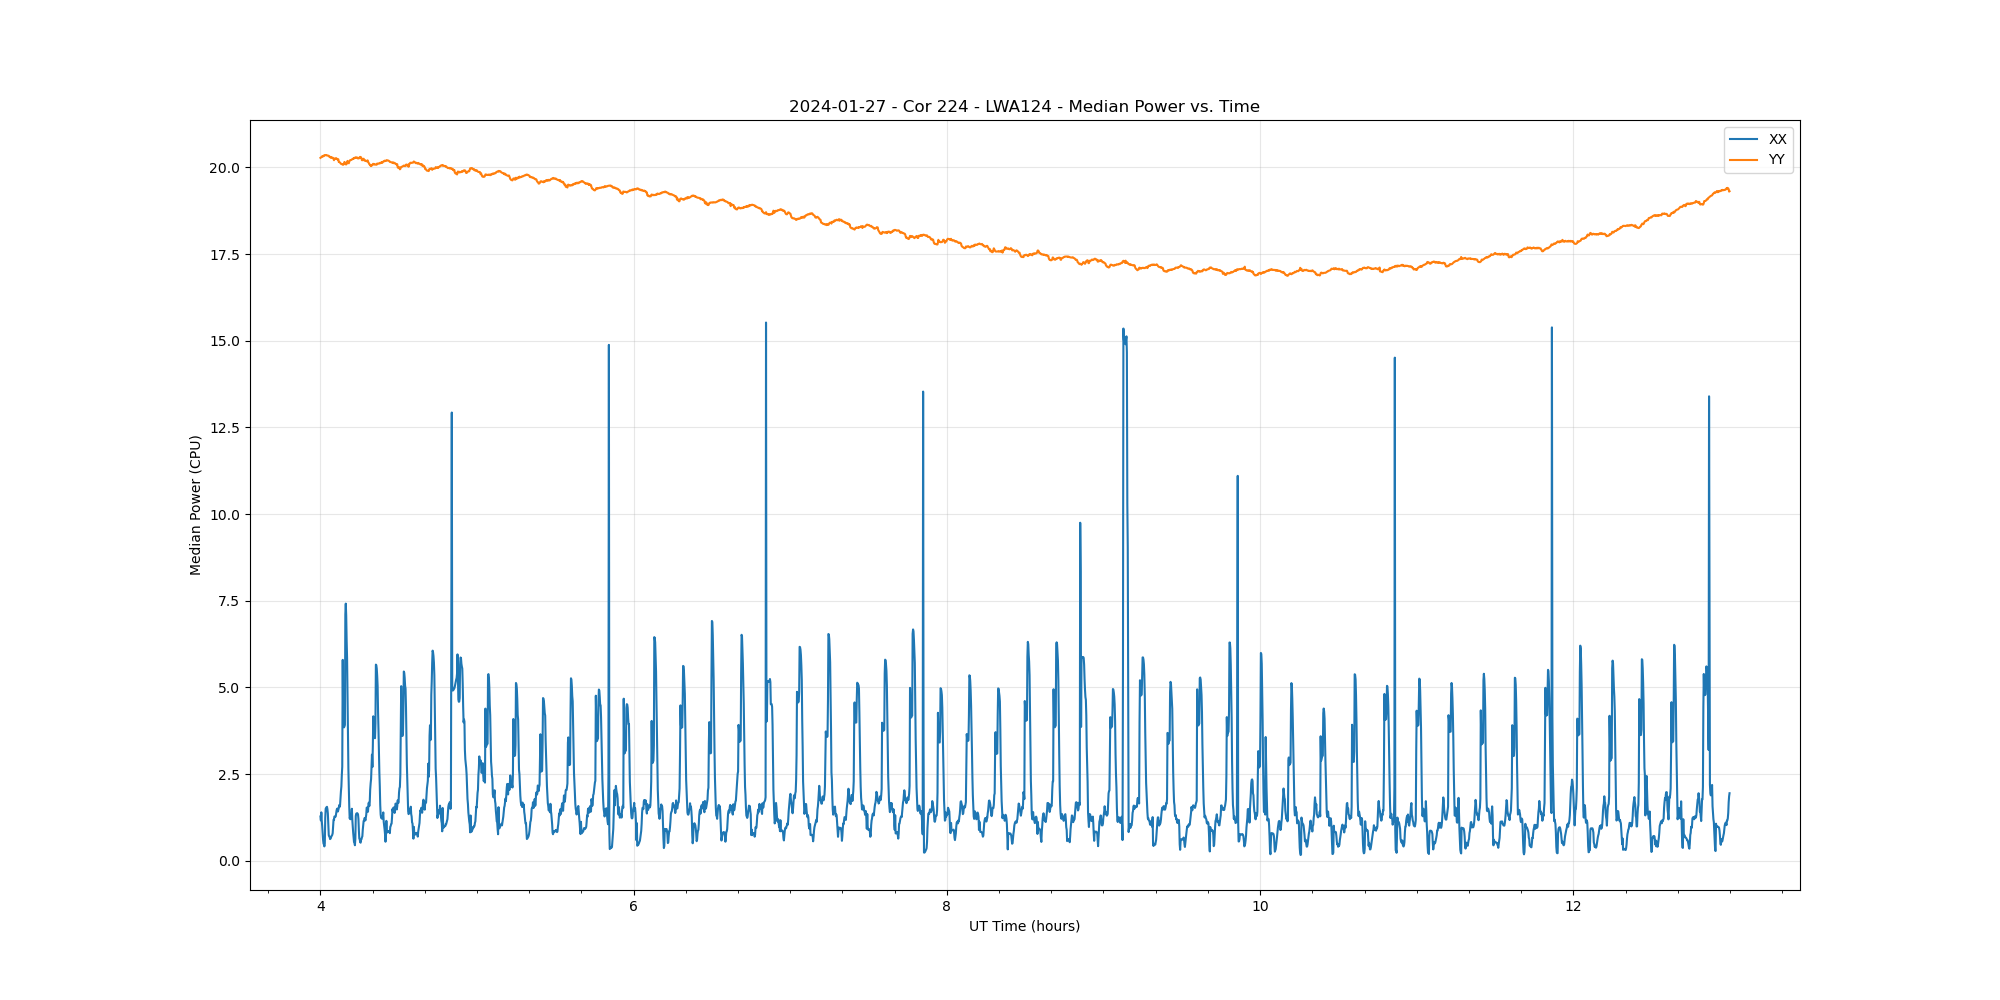Select the XX legend label text

1777,139
